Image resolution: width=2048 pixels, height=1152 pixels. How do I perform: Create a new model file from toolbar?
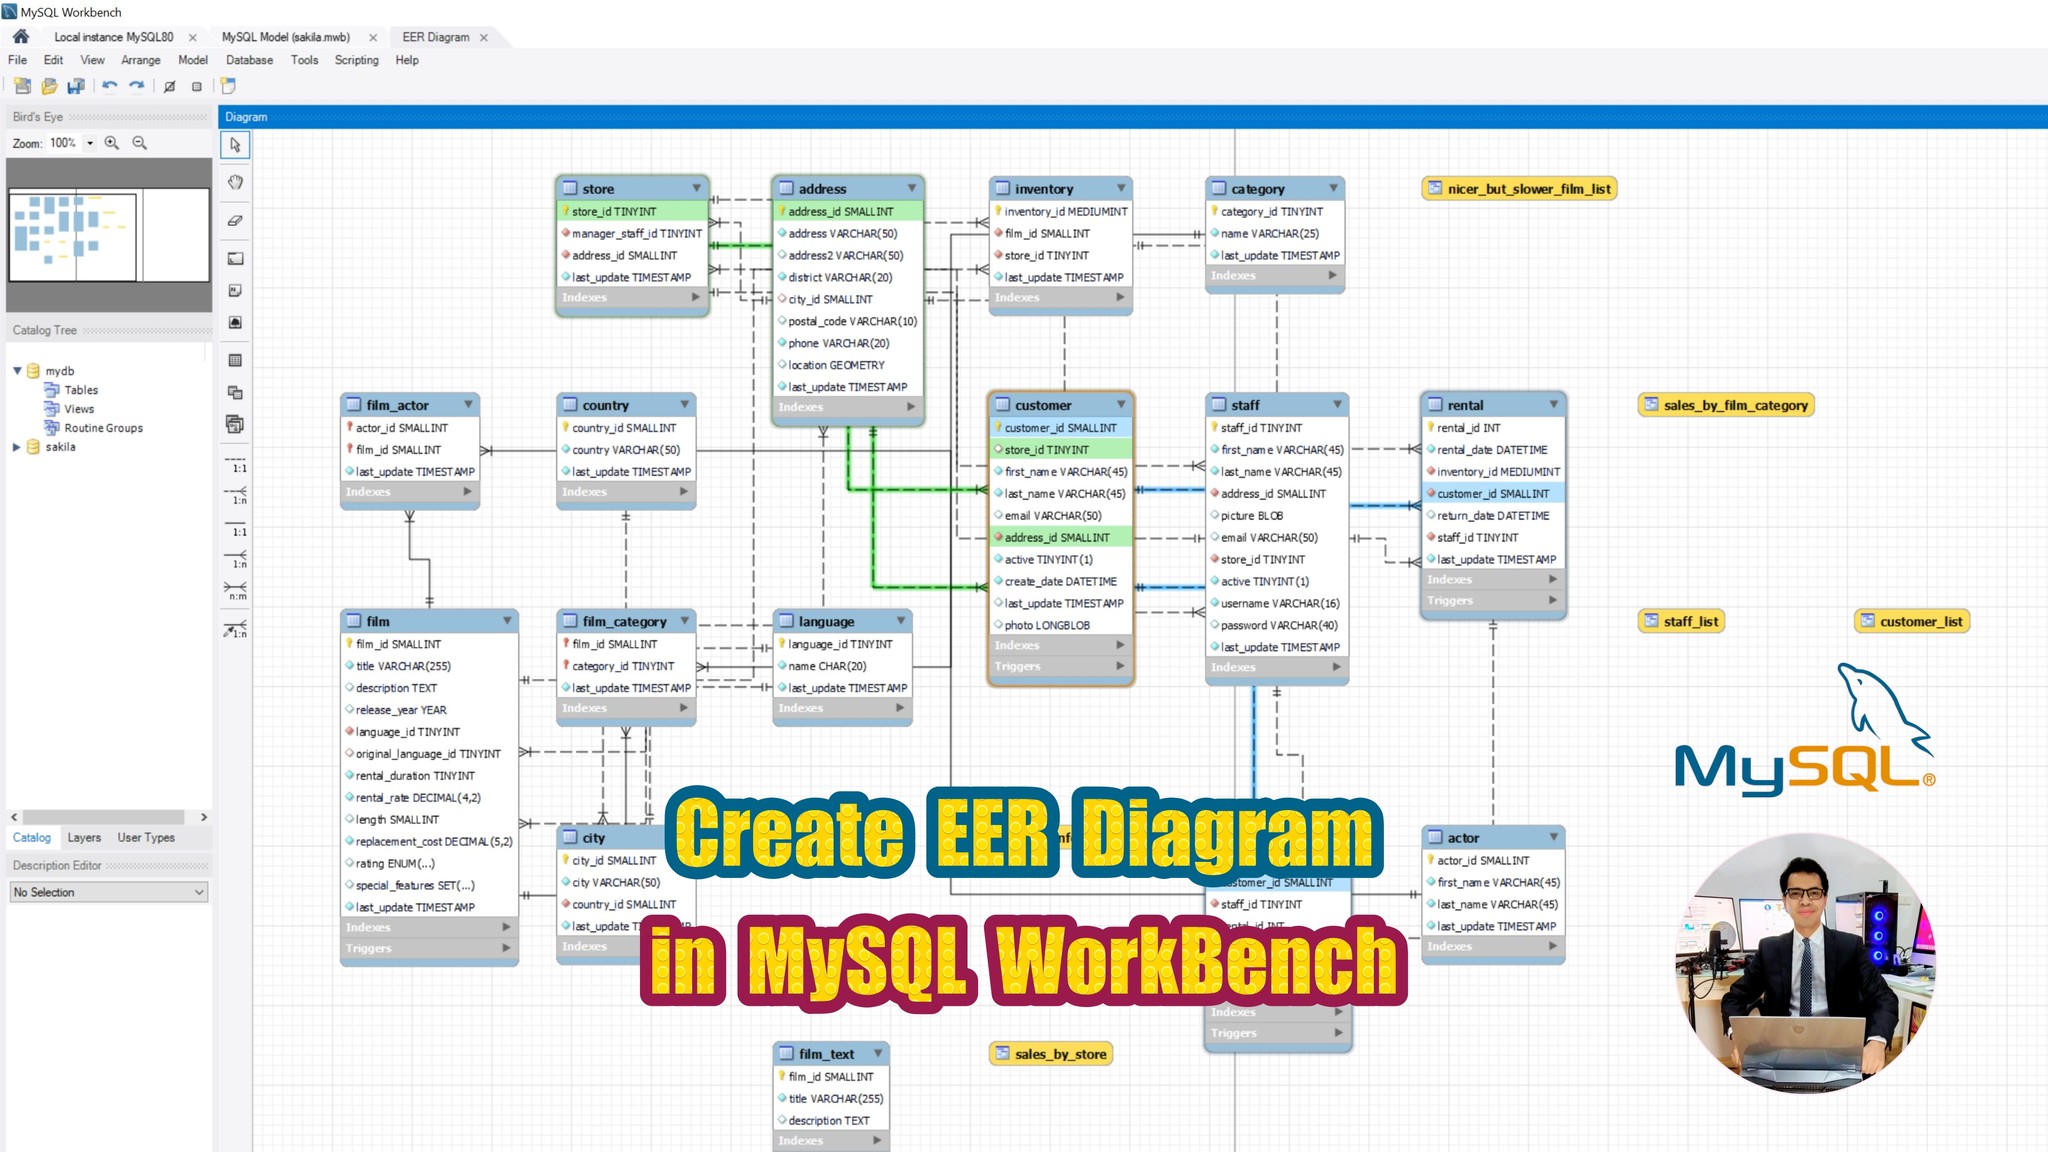(x=22, y=86)
